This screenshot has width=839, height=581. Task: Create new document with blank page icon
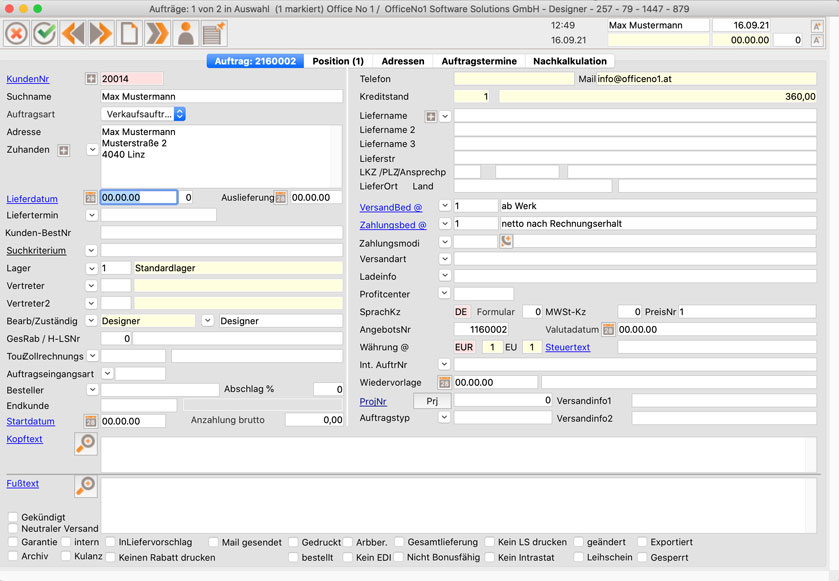tap(129, 34)
